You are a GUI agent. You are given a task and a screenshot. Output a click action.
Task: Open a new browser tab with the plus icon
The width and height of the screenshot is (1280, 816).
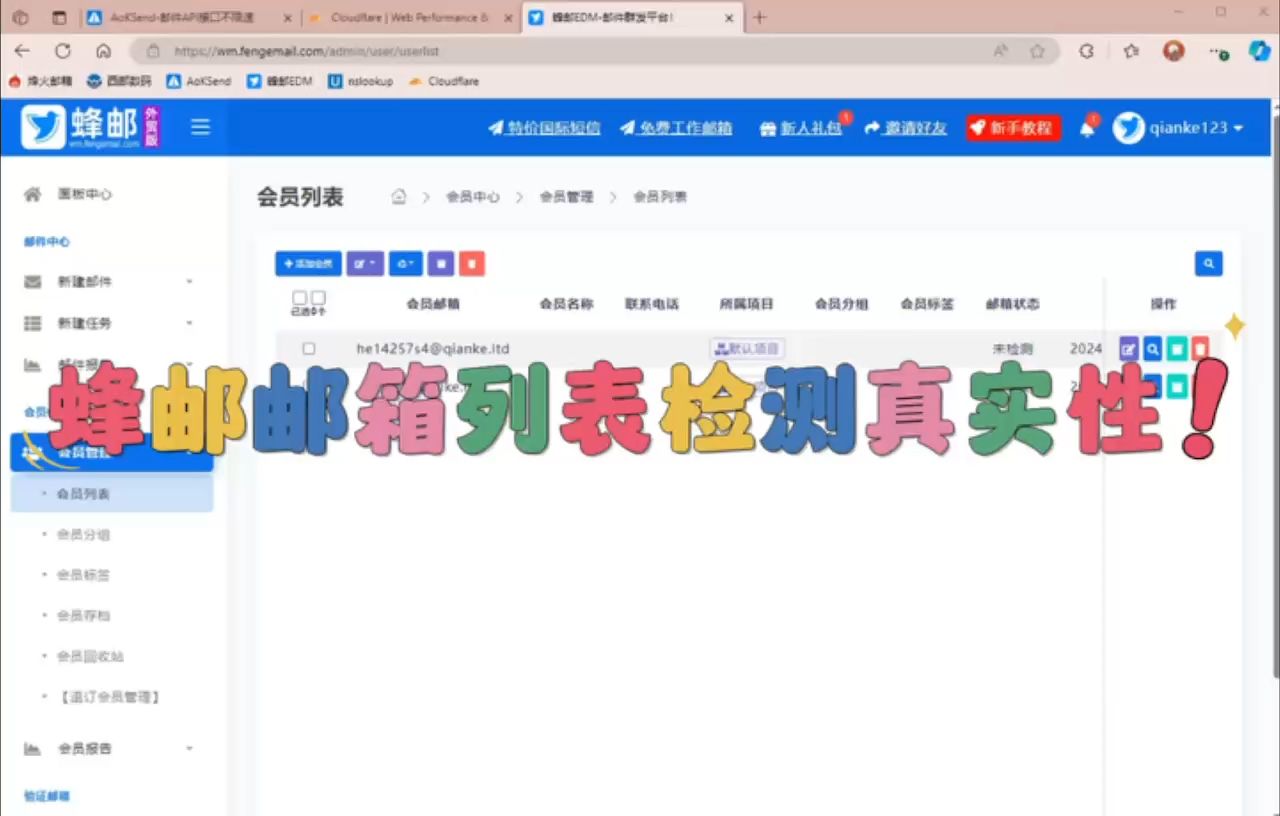[x=759, y=17]
